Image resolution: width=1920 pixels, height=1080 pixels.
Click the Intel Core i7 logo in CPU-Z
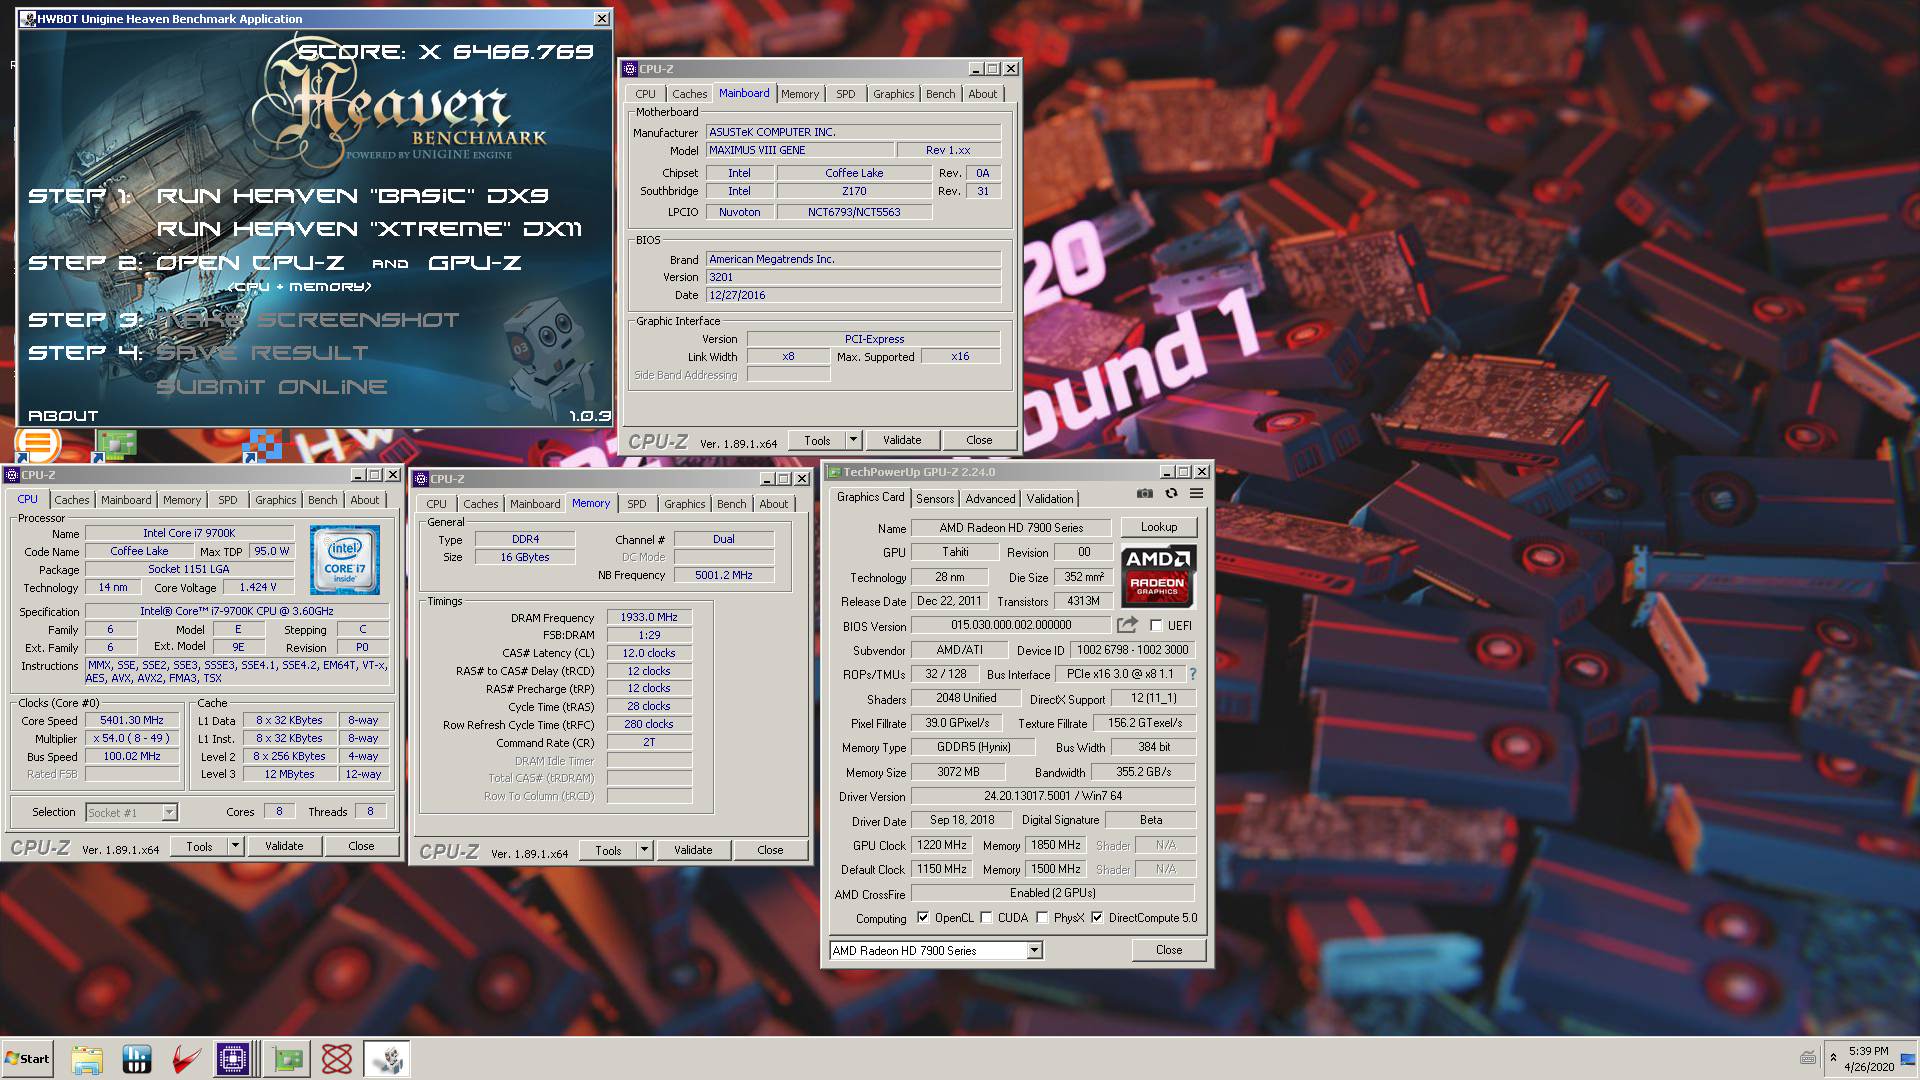pyautogui.click(x=345, y=560)
